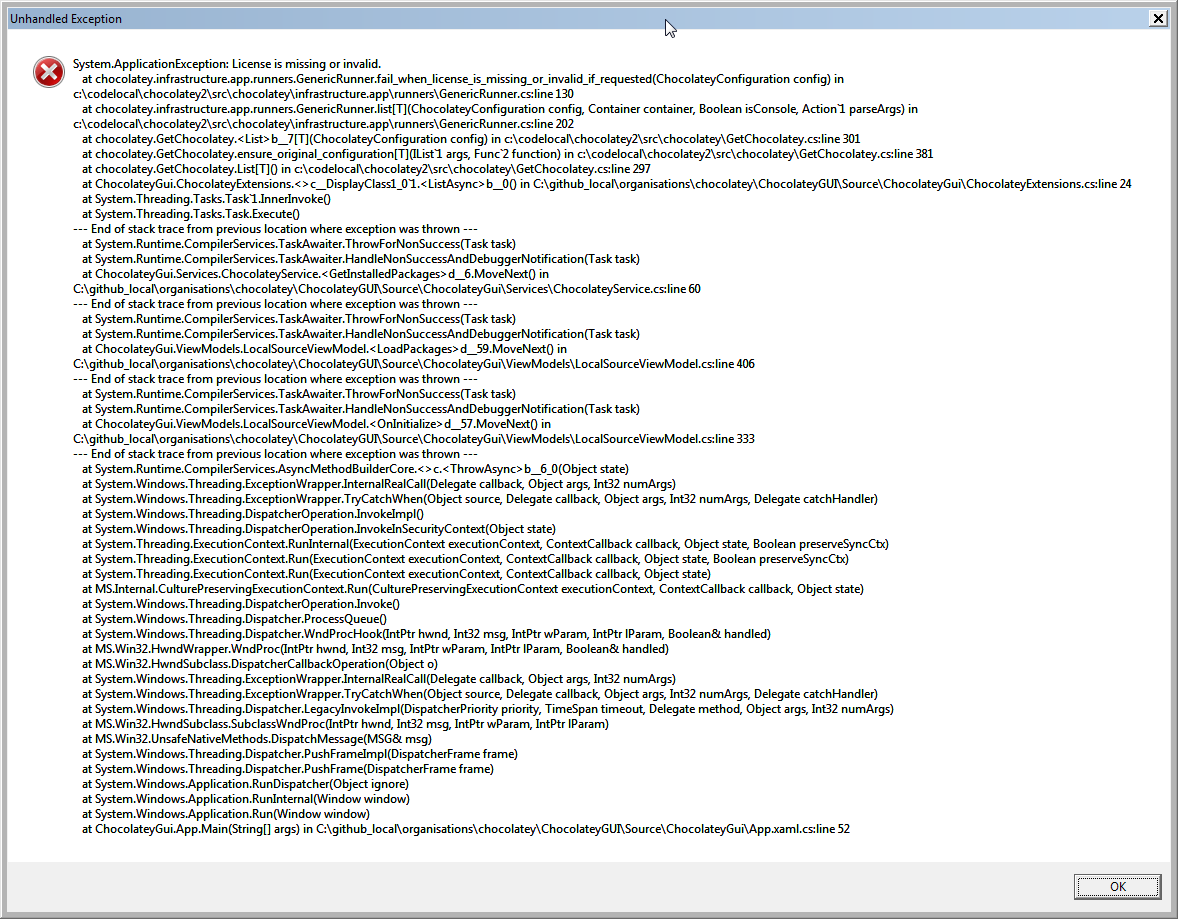Close the Unhandled Exception dialog

pos(1158,19)
